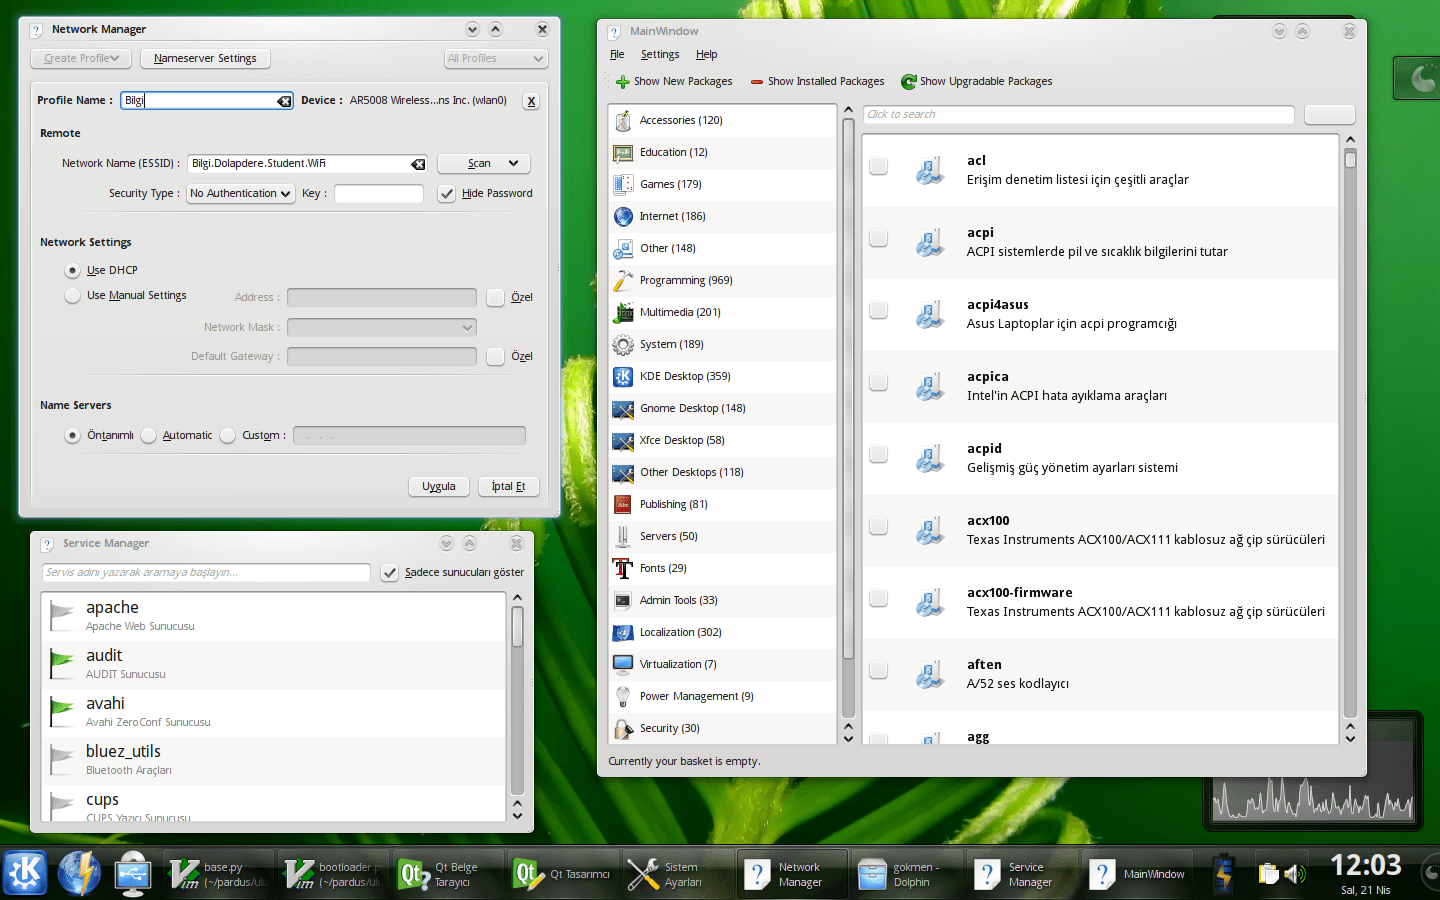Select the Internet category globe icon
Screen dimensions: 1440x900
(623, 216)
